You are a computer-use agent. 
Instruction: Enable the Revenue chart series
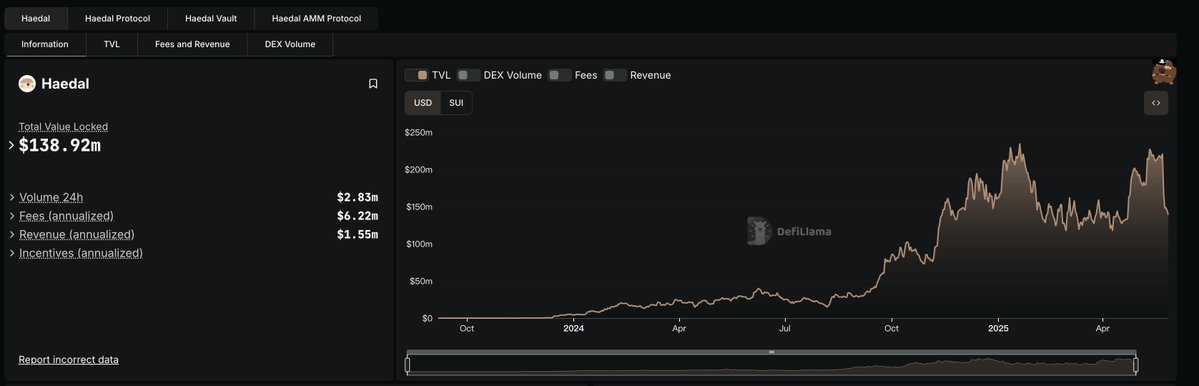pyautogui.click(x=637, y=75)
